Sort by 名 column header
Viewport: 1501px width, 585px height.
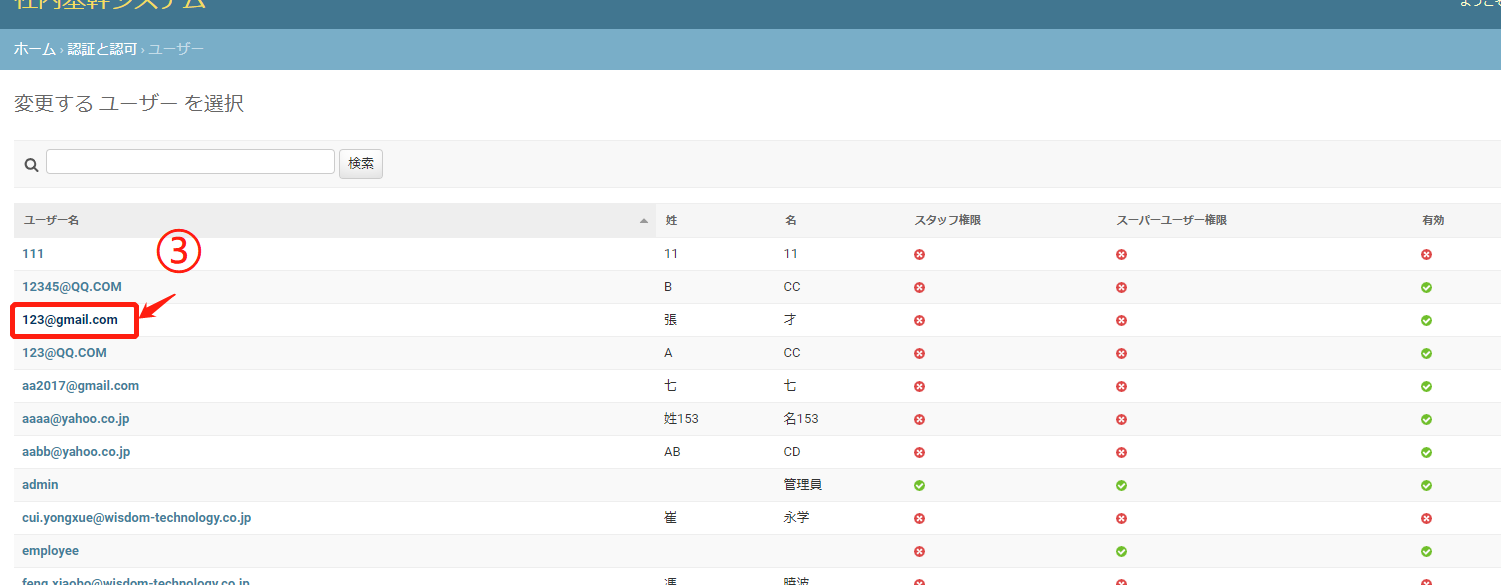pos(791,220)
